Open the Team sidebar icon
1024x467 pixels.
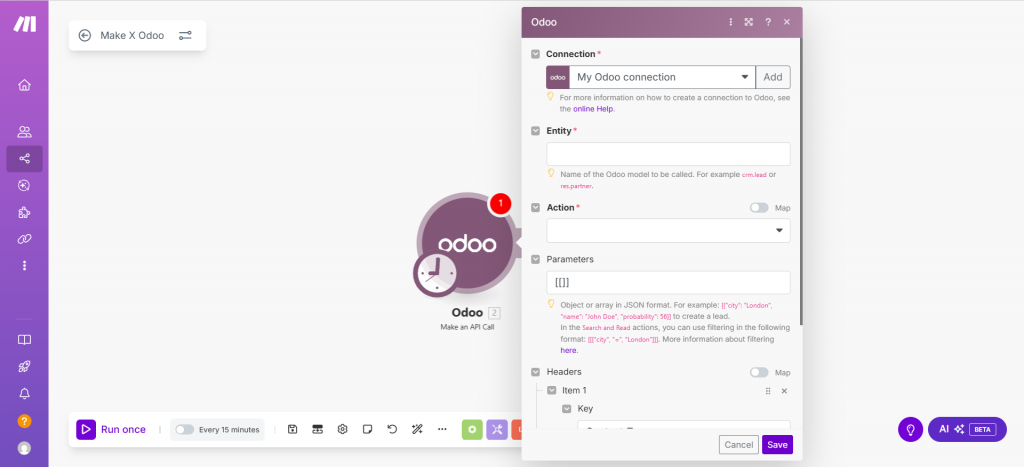(x=24, y=132)
